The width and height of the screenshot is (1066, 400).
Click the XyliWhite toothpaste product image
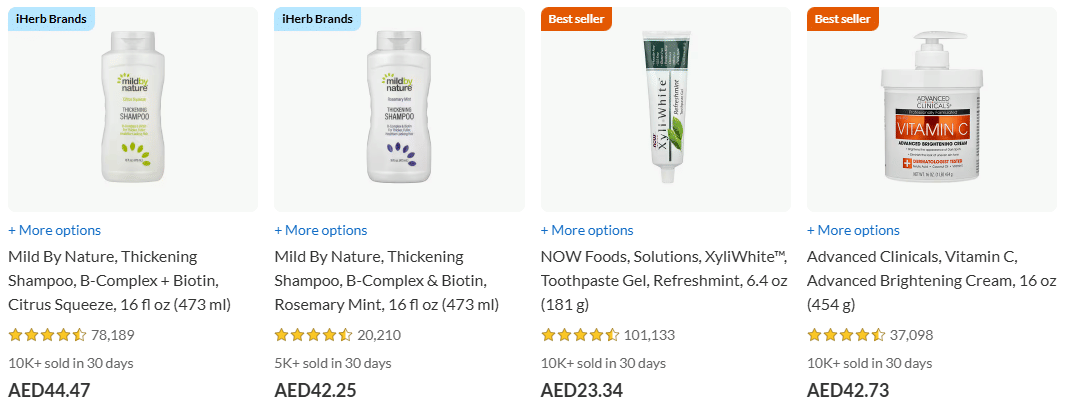pos(665,108)
